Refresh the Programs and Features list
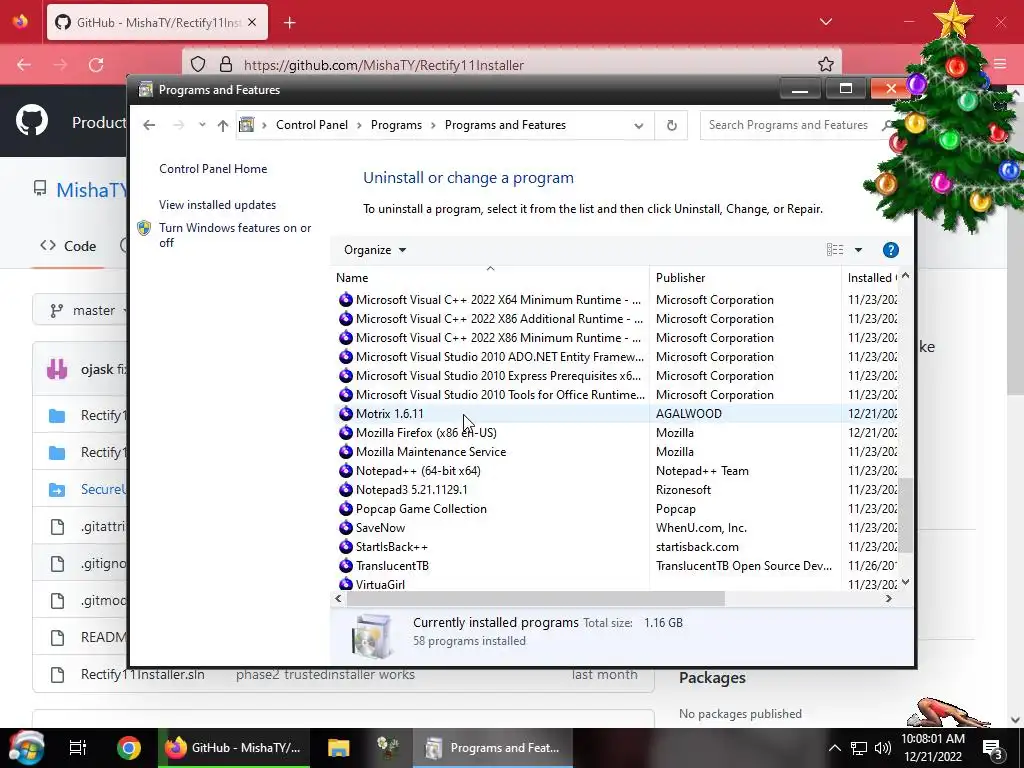Screen dimensions: 1024x768 (671, 125)
